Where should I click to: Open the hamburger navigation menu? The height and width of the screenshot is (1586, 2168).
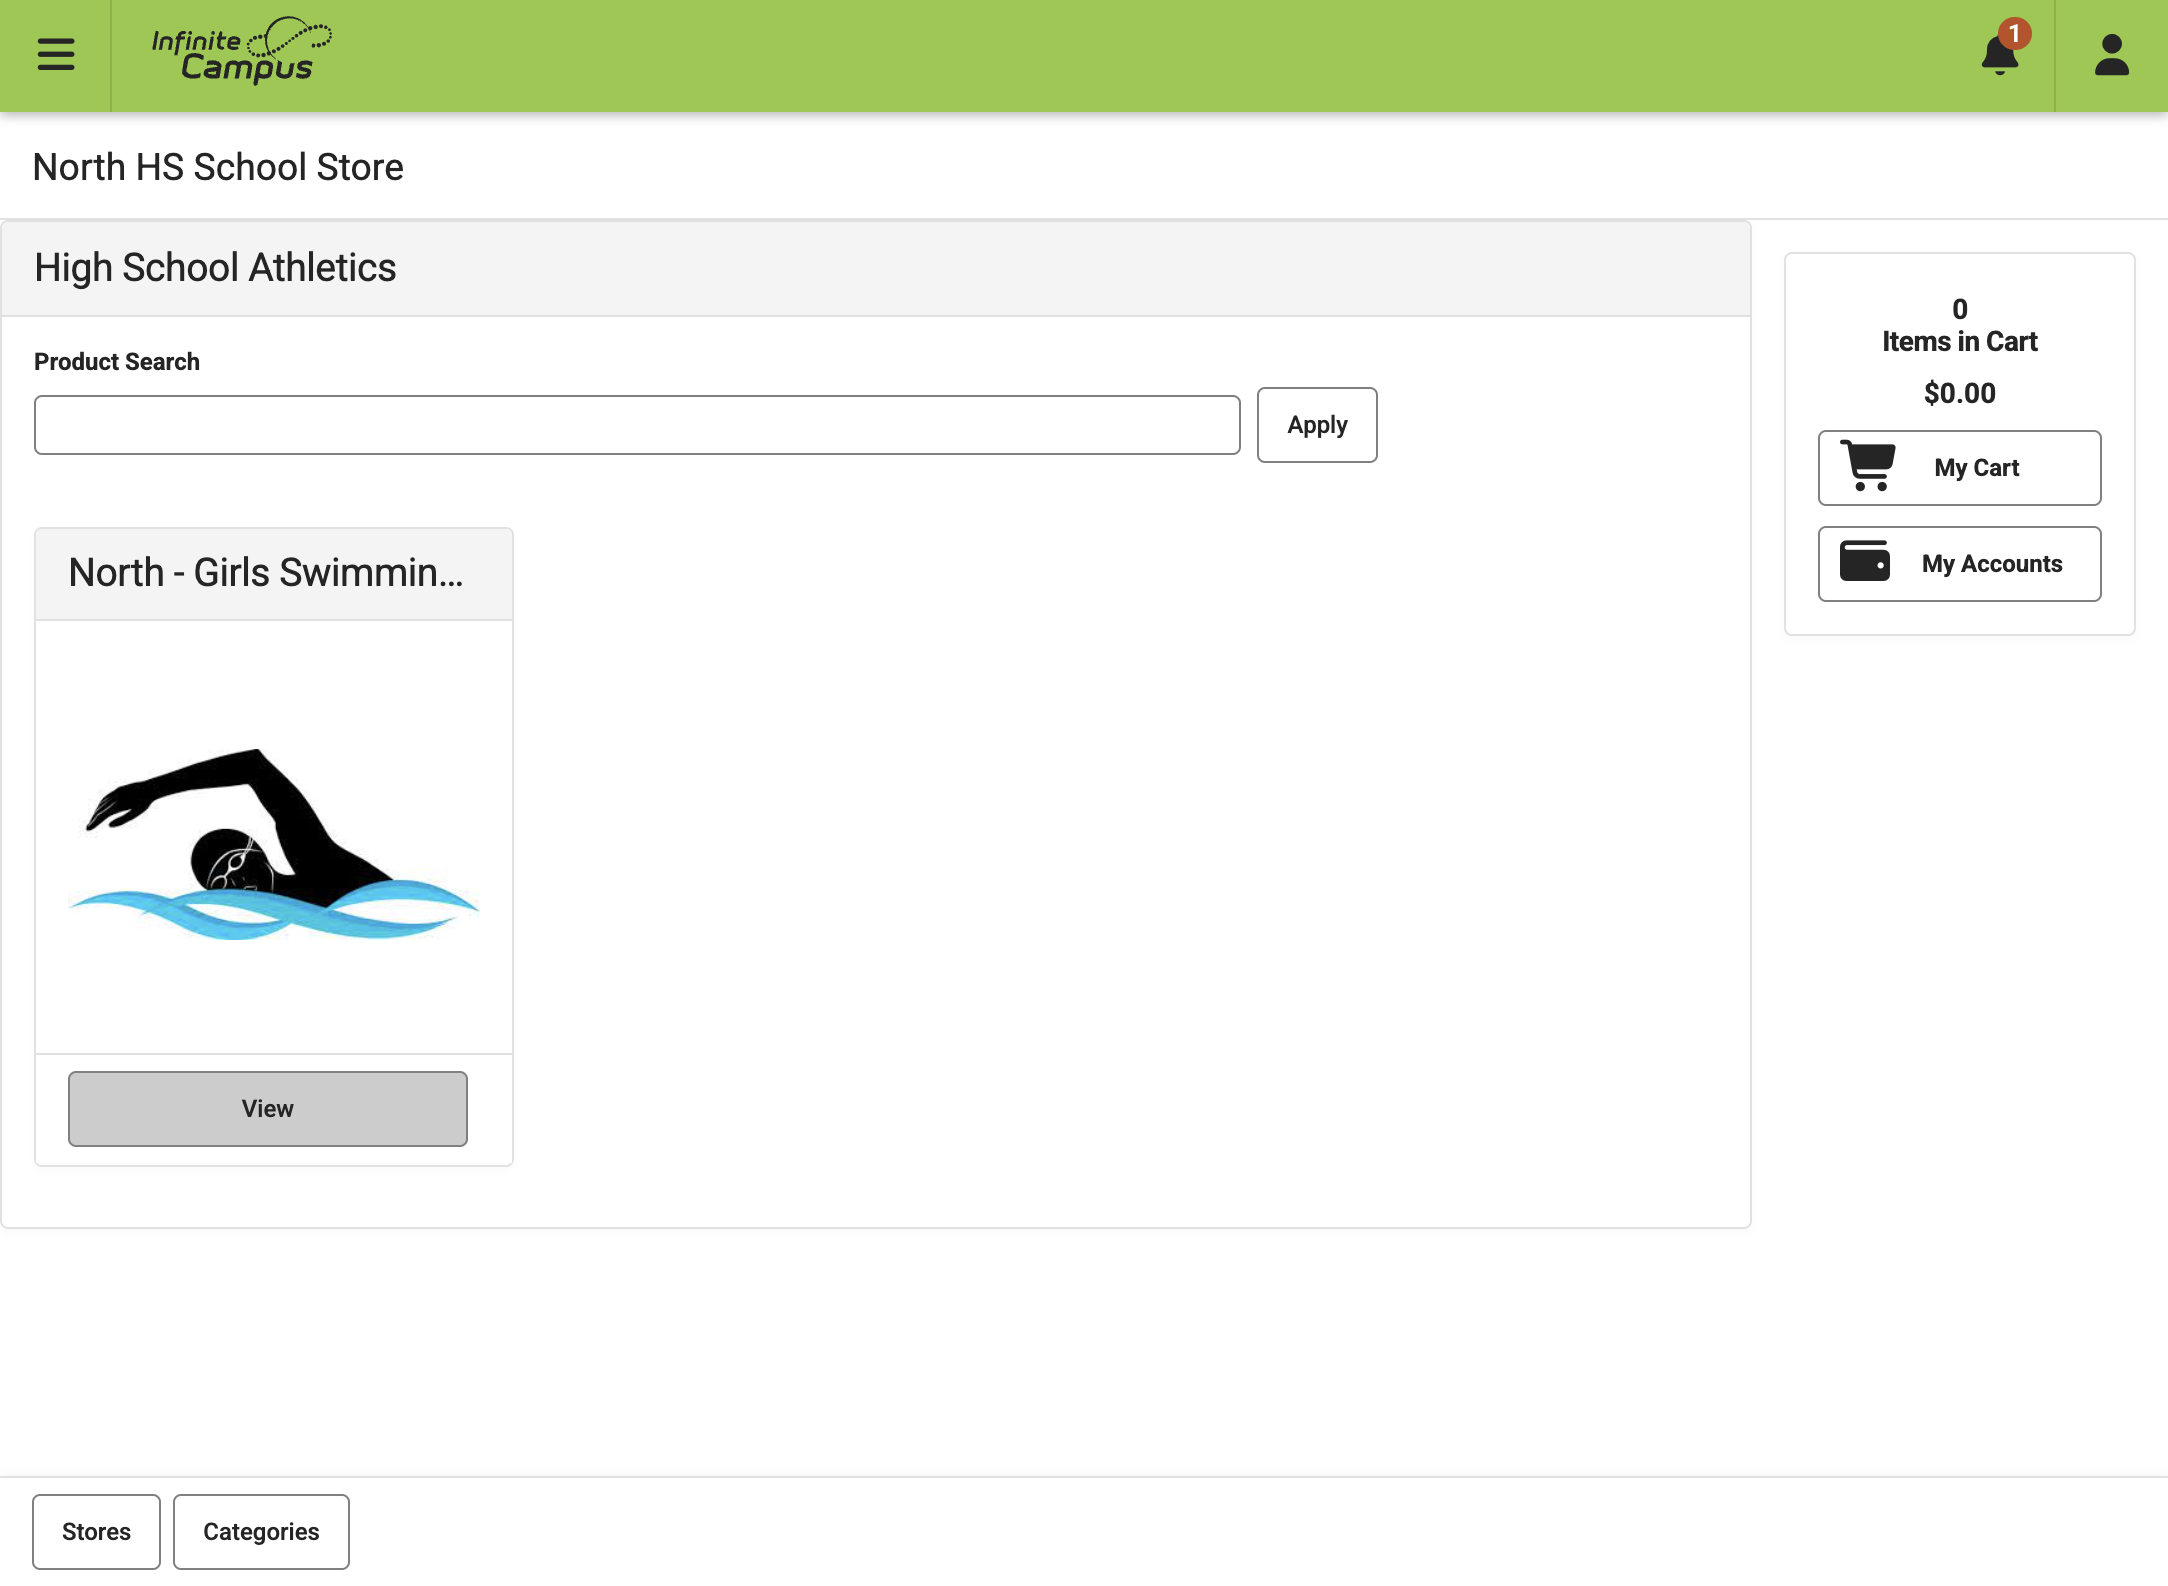point(56,54)
